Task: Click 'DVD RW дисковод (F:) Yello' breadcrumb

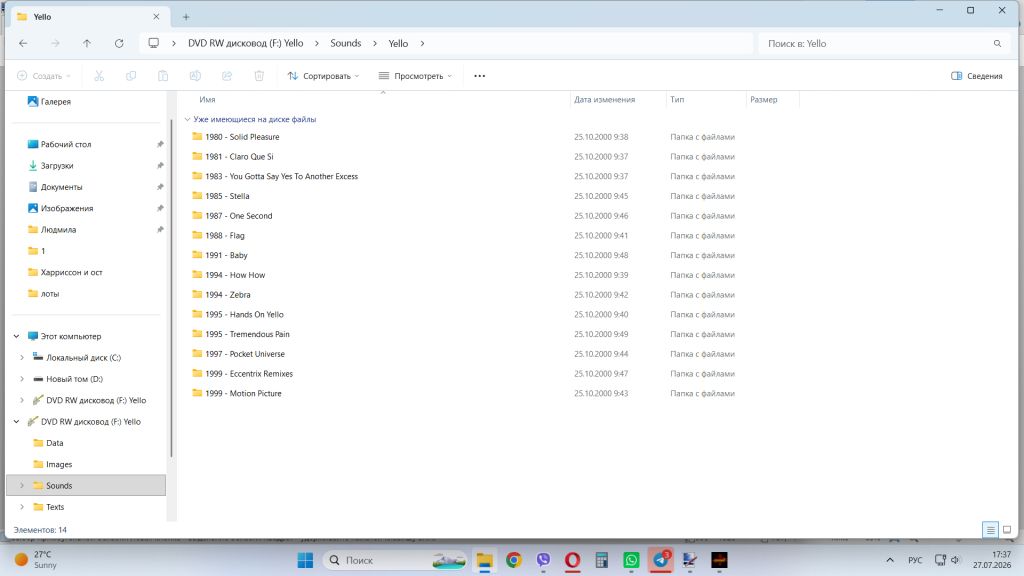Action: 246,43
